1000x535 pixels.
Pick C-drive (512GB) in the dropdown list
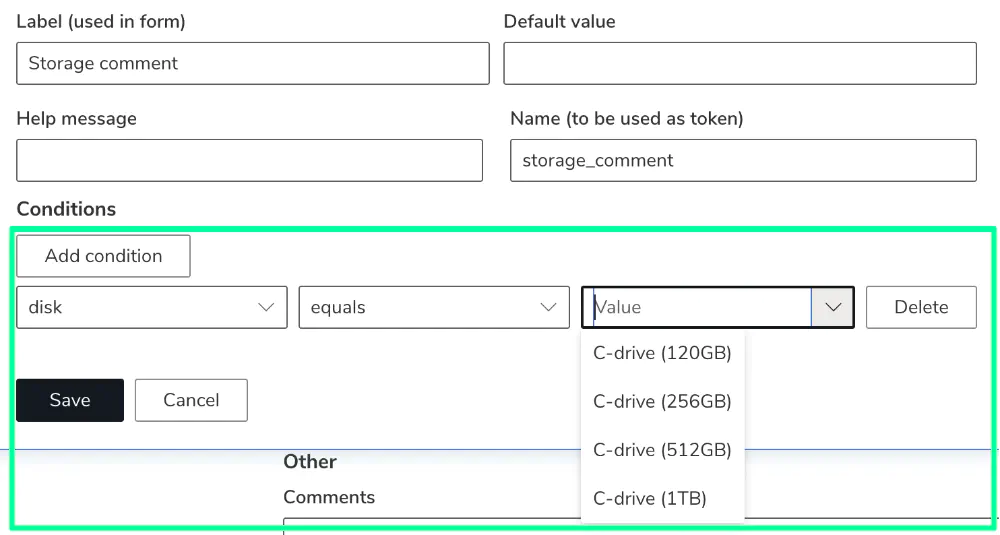(x=663, y=450)
